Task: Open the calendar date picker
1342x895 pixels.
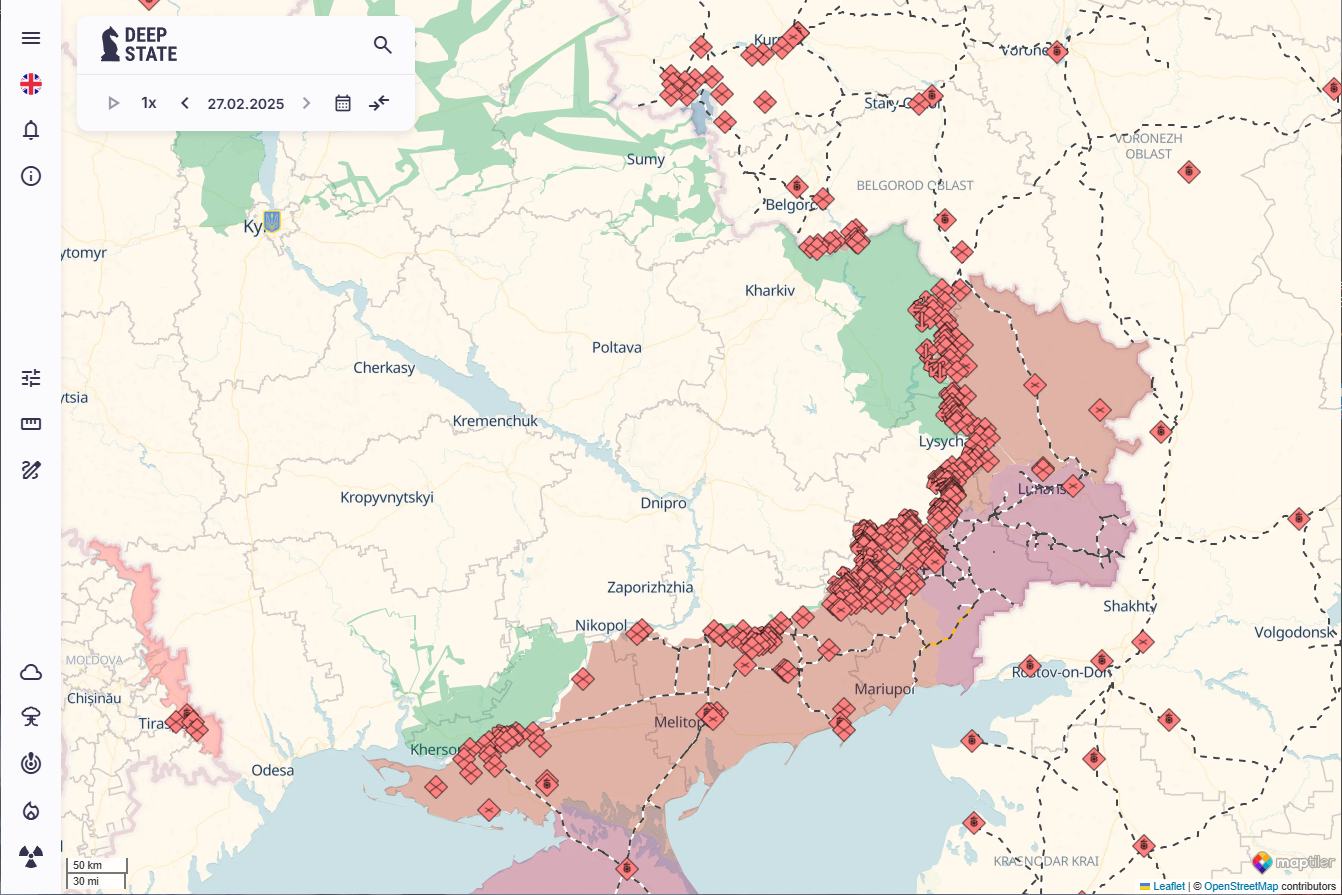Action: (x=343, y=103)
